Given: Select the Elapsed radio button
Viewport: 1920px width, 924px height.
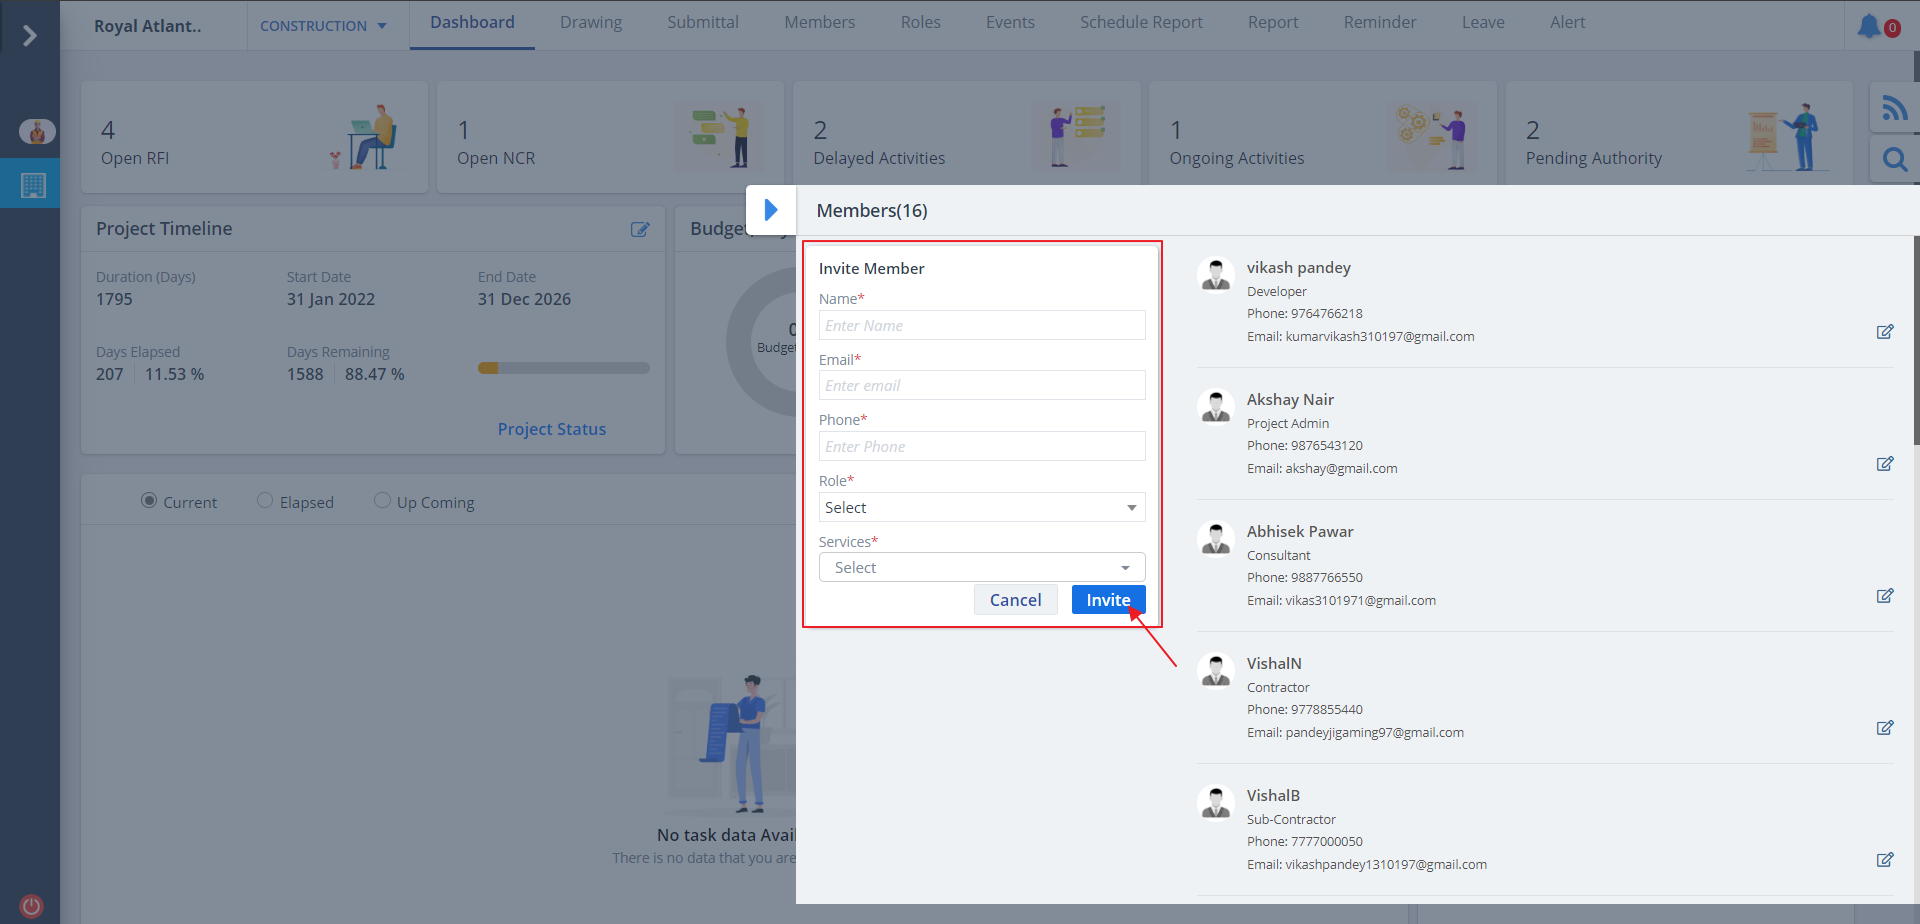Looking at the screenshot, I should (x=265, y=500).
